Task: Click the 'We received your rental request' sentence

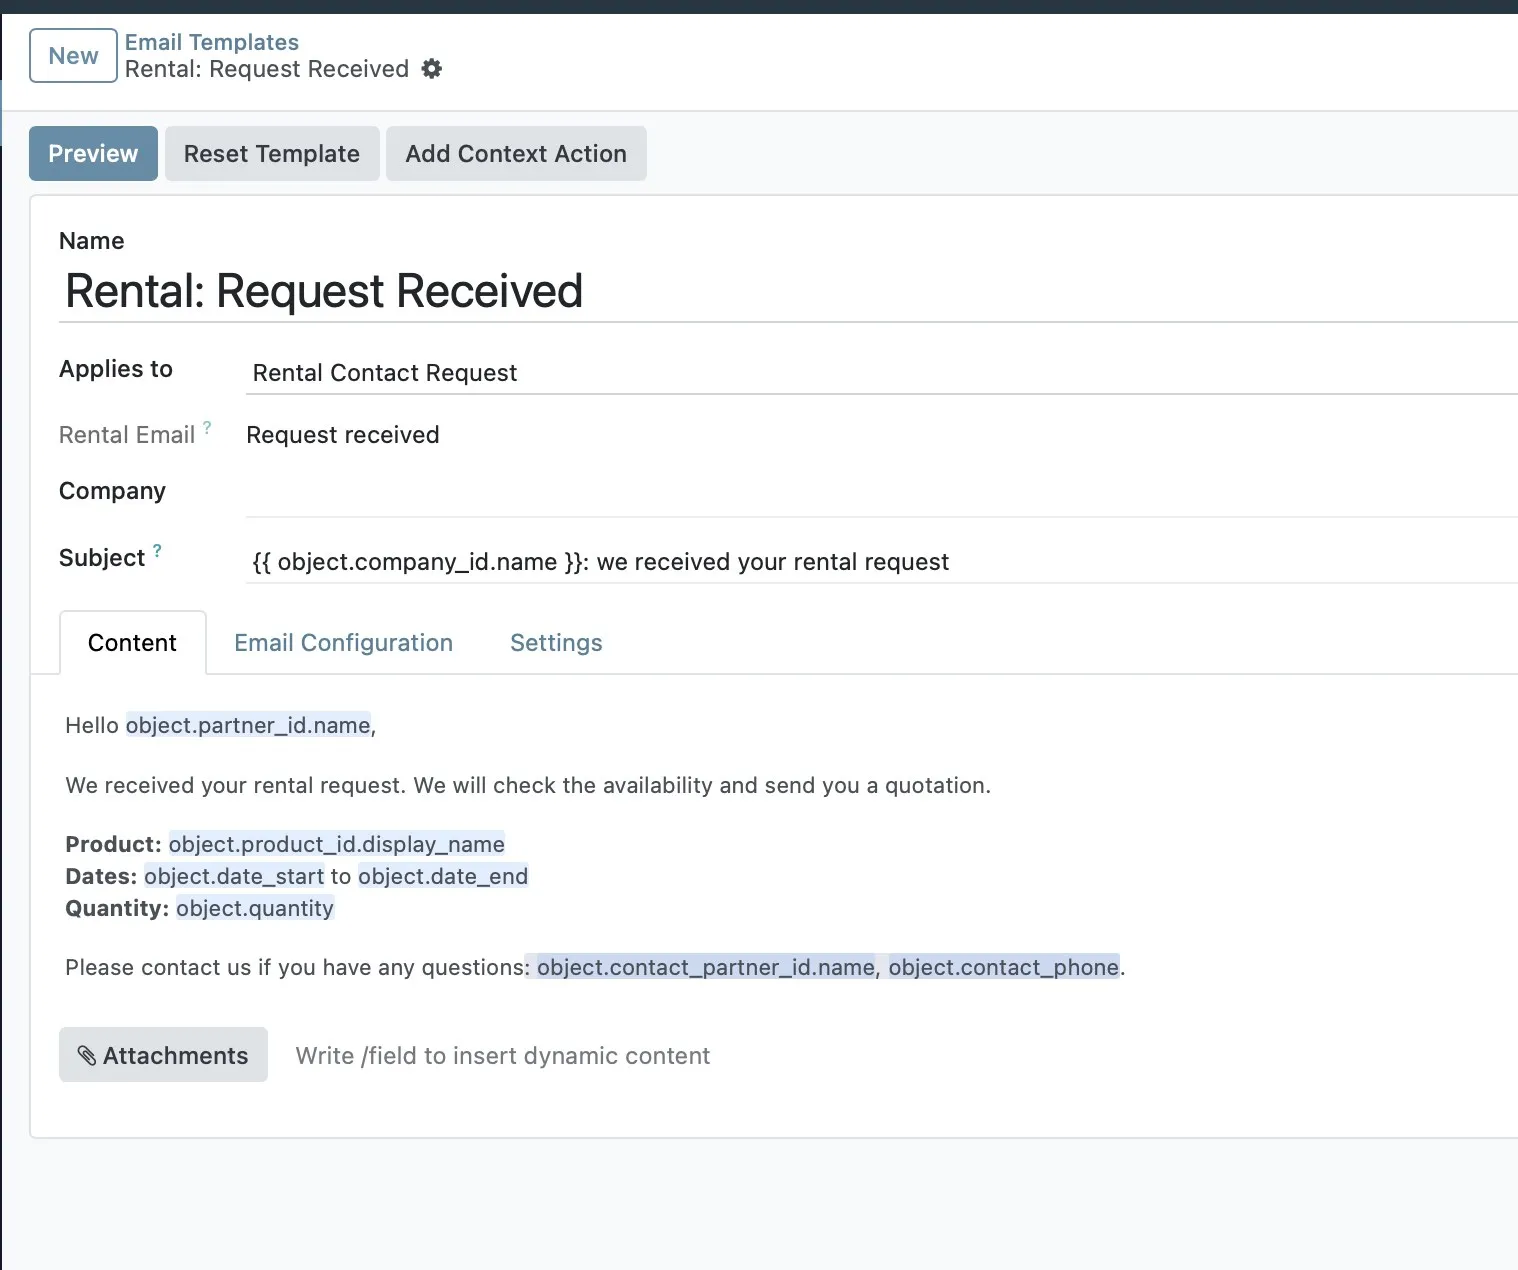Action: click(x=528, y=785)
